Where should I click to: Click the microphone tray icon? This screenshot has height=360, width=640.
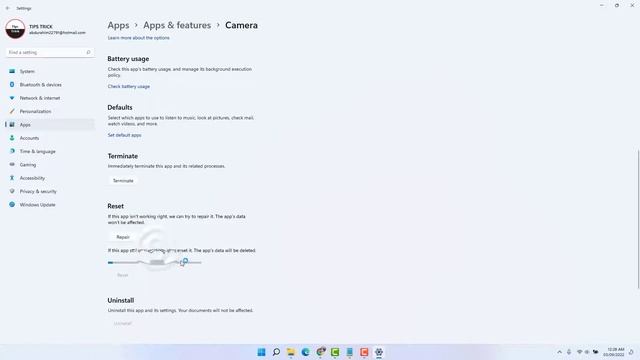(x=569, y=352)
